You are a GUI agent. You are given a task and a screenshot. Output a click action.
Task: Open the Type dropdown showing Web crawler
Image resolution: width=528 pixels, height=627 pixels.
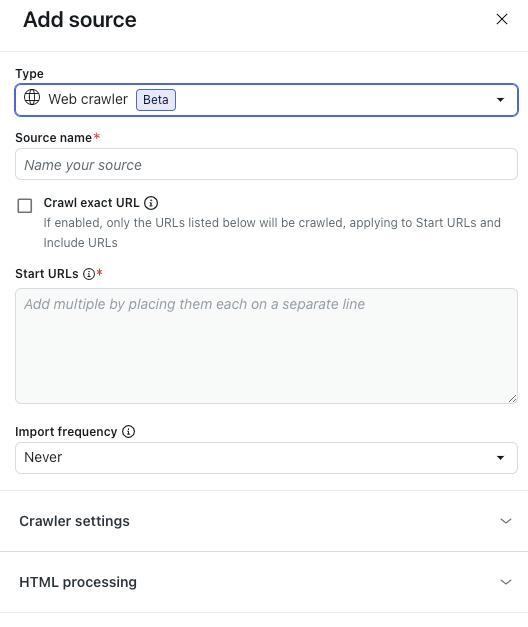(266, 100)
